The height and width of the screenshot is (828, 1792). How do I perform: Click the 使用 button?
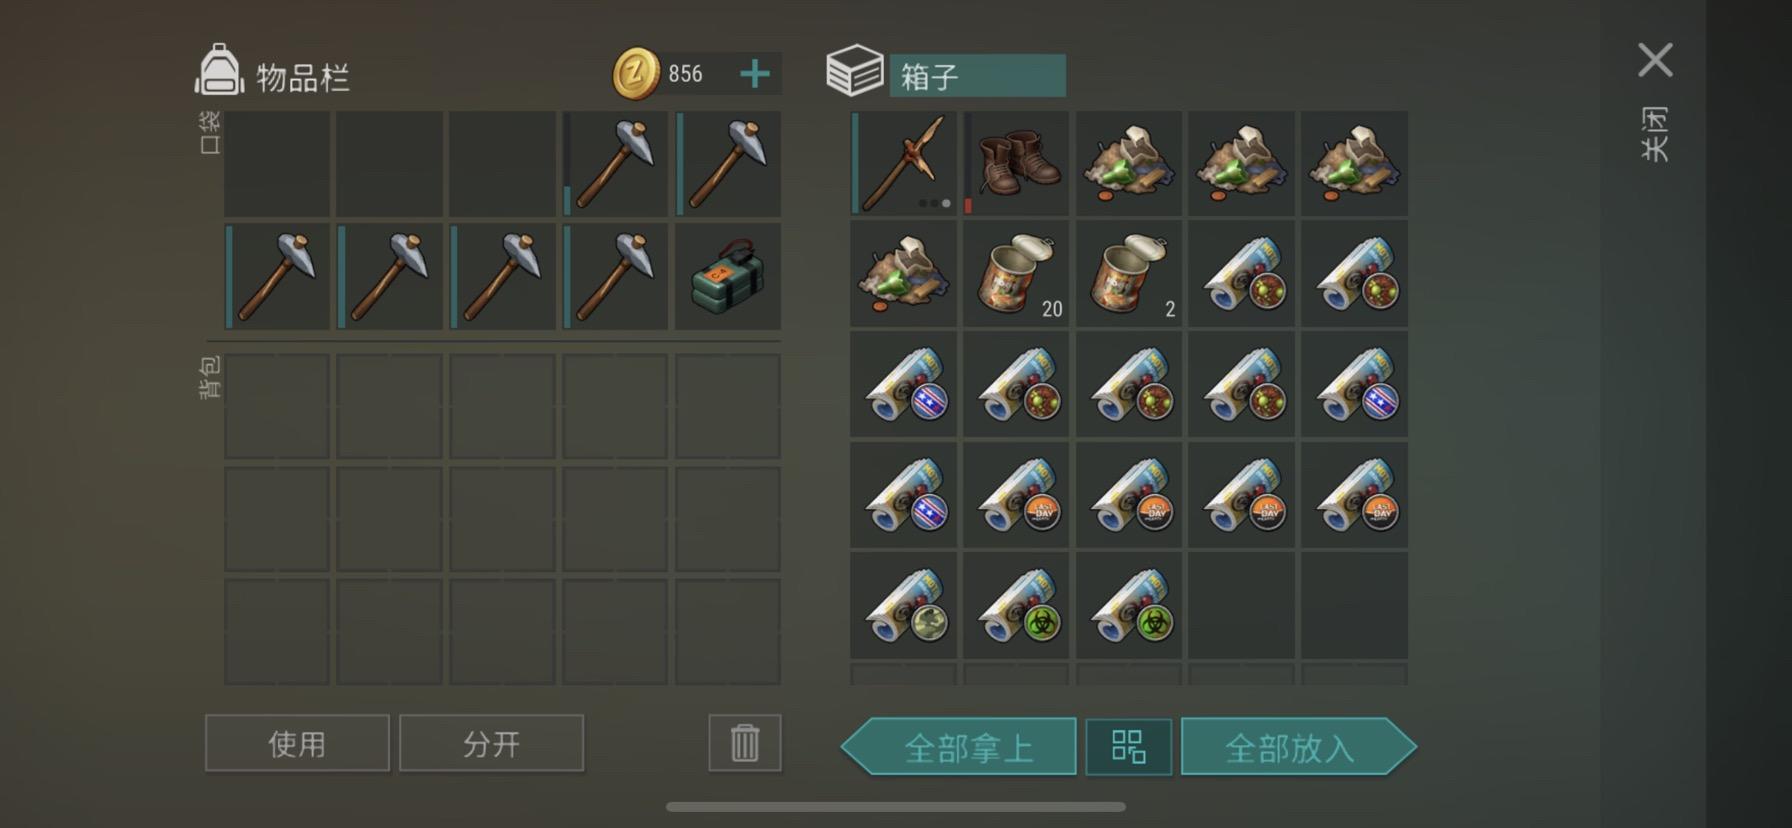click(x=297, y=743)
